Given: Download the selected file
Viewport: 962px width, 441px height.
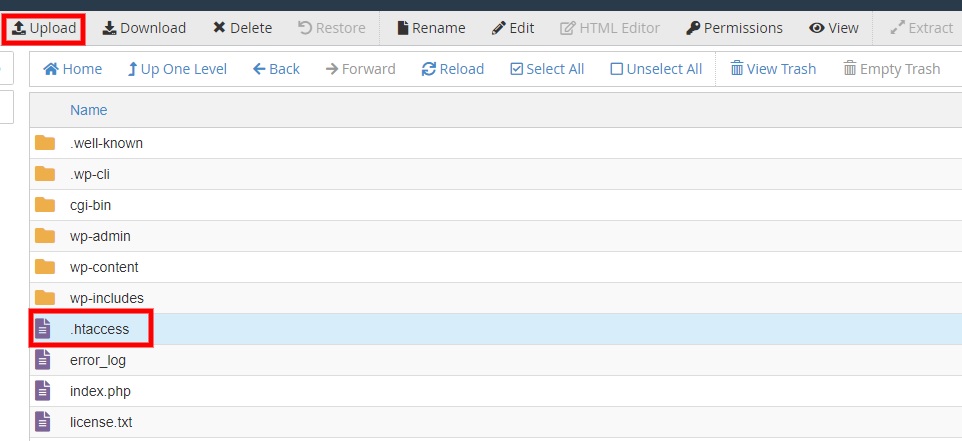Looking at the screenshot, I should pyautogui.click(x=144, y=28).
